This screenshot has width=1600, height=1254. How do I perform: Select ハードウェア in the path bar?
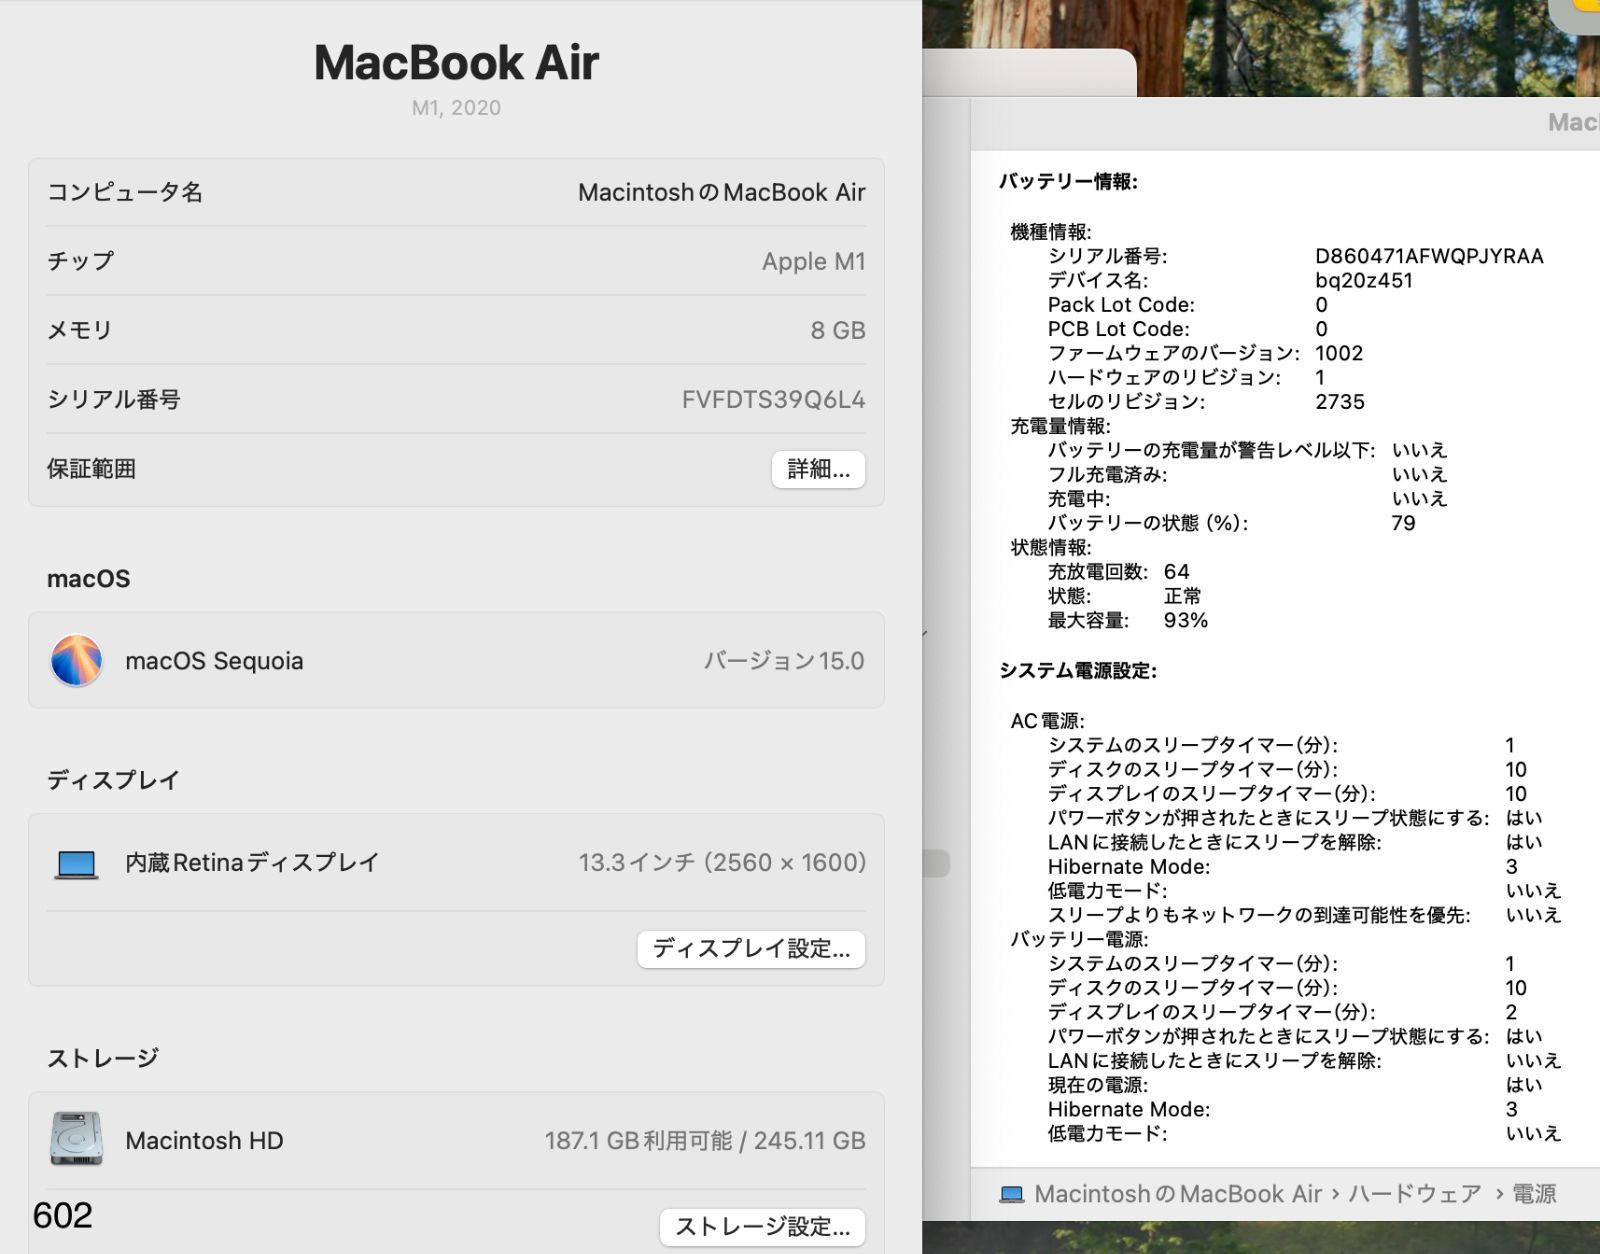pos(1414,1194)
